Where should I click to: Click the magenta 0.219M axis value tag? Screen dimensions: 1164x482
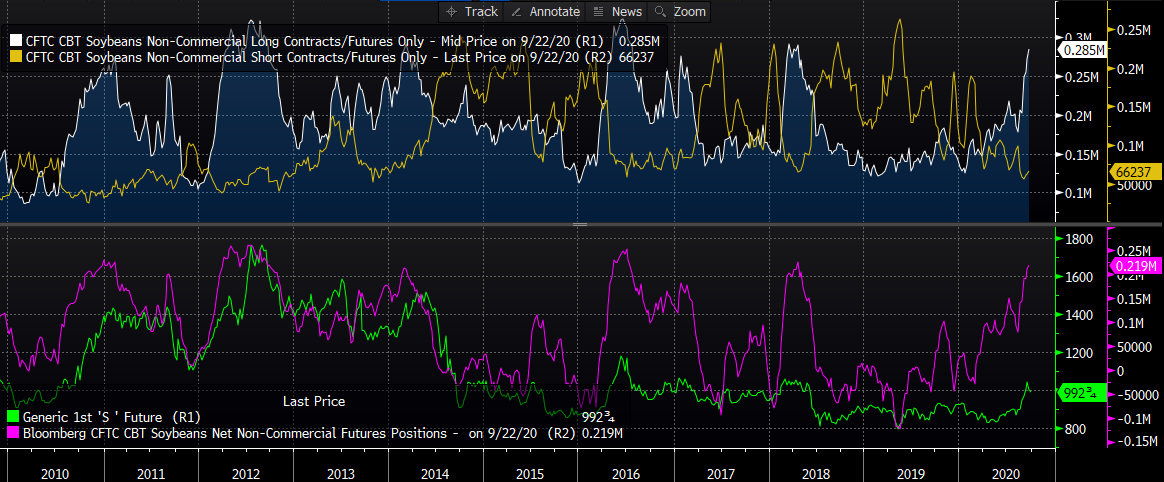coord(1135,266)
